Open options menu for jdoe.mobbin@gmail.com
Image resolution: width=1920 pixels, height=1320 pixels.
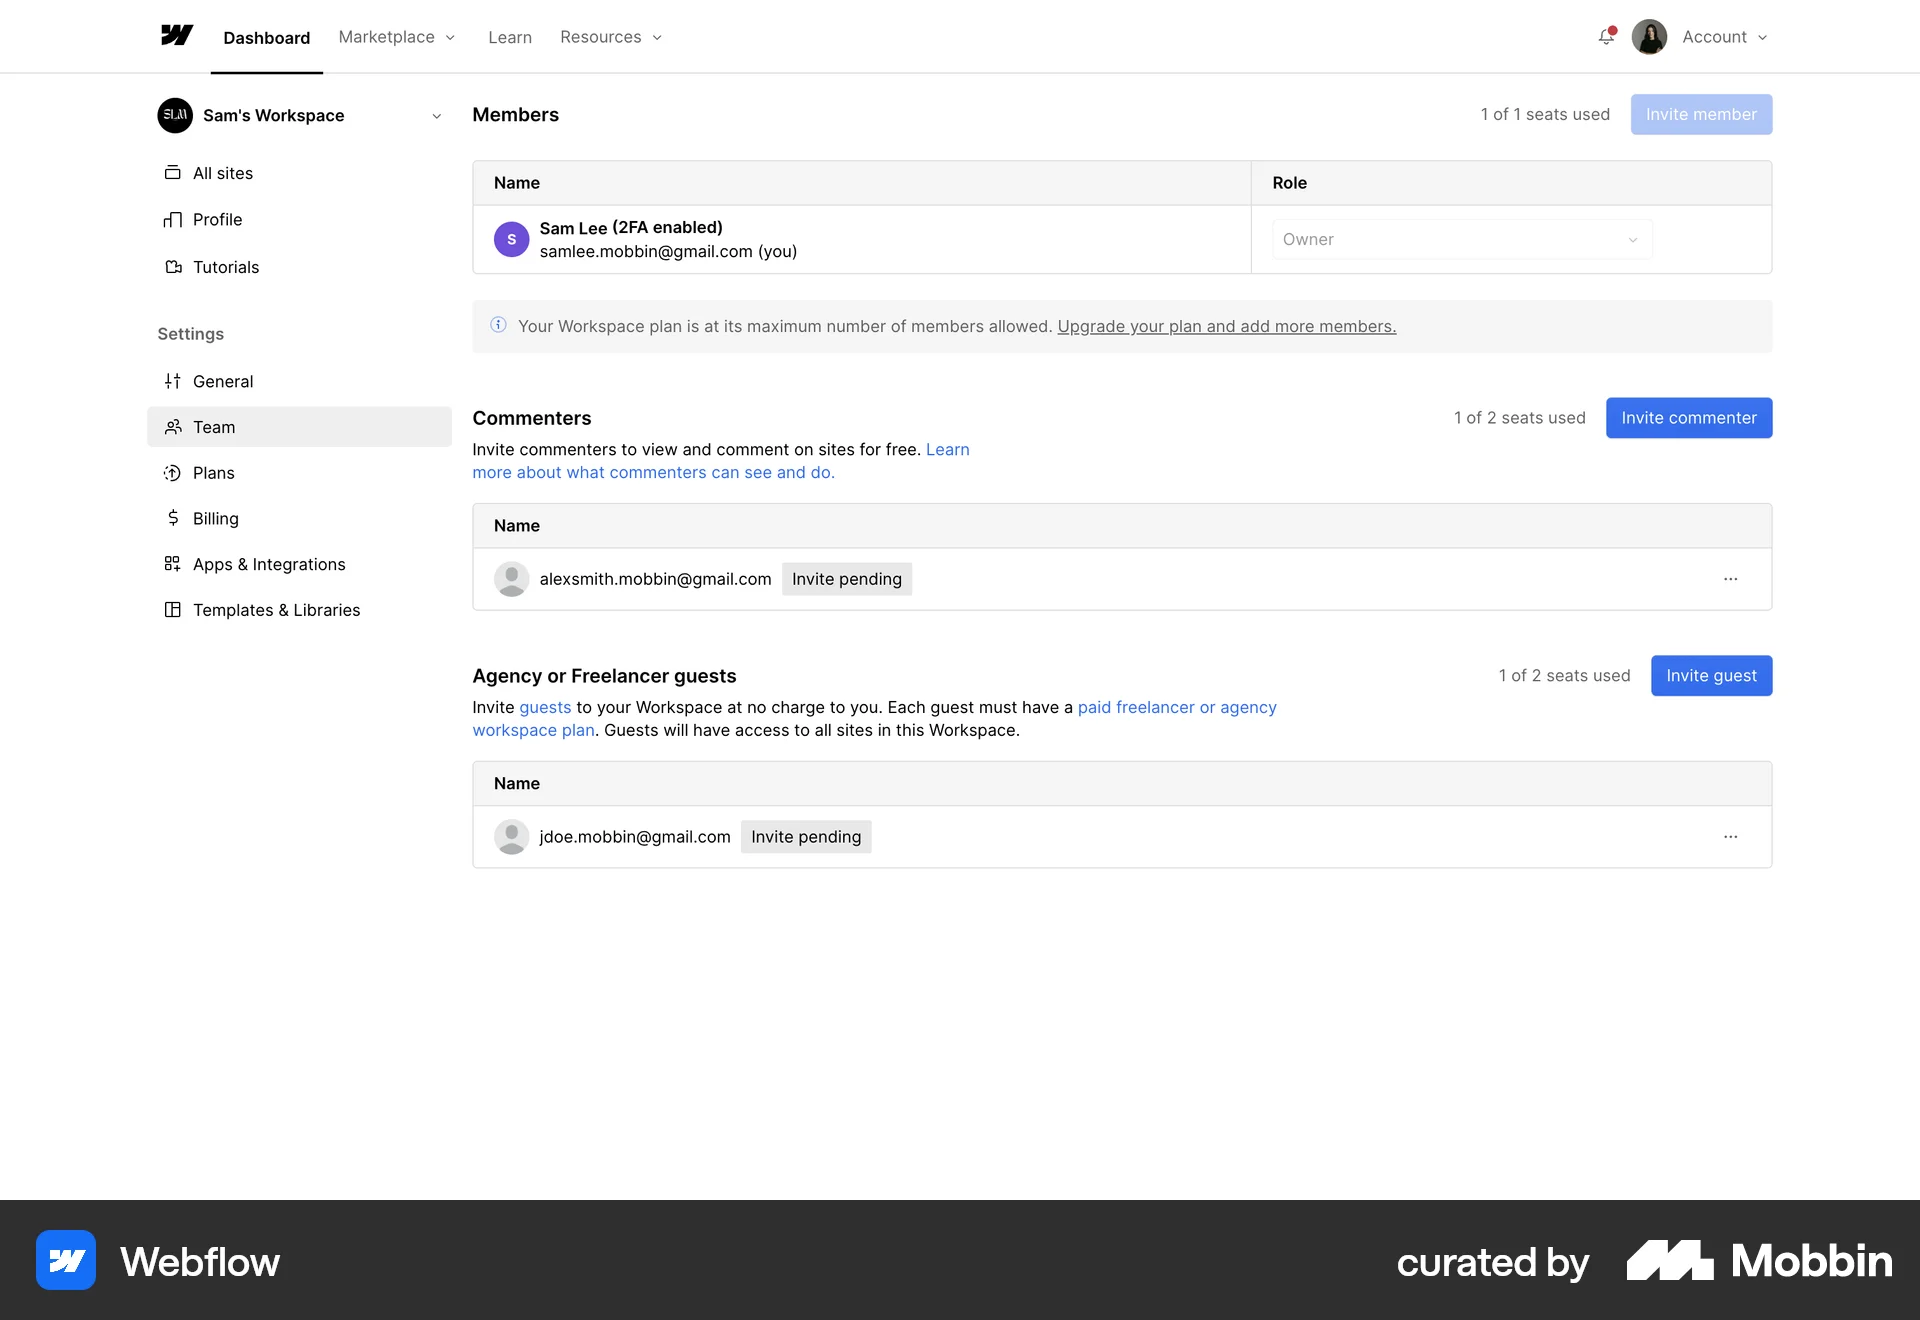click(x=1731, y=837)
